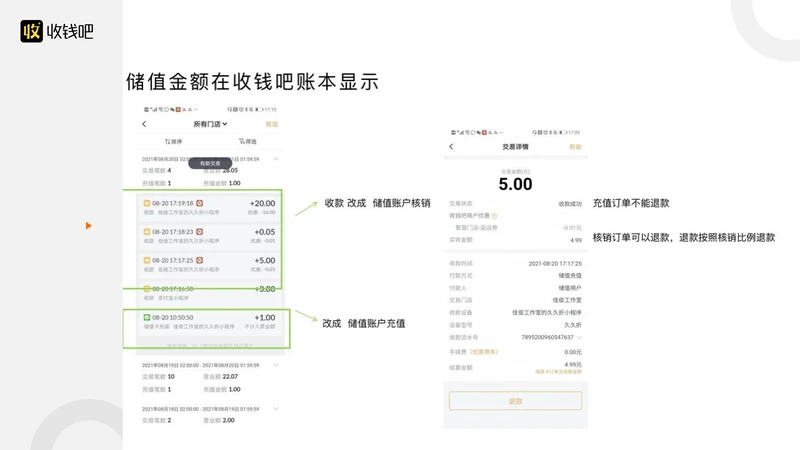Open the 排序 sort option
The image size is (800, 450).
coord(173,141)
